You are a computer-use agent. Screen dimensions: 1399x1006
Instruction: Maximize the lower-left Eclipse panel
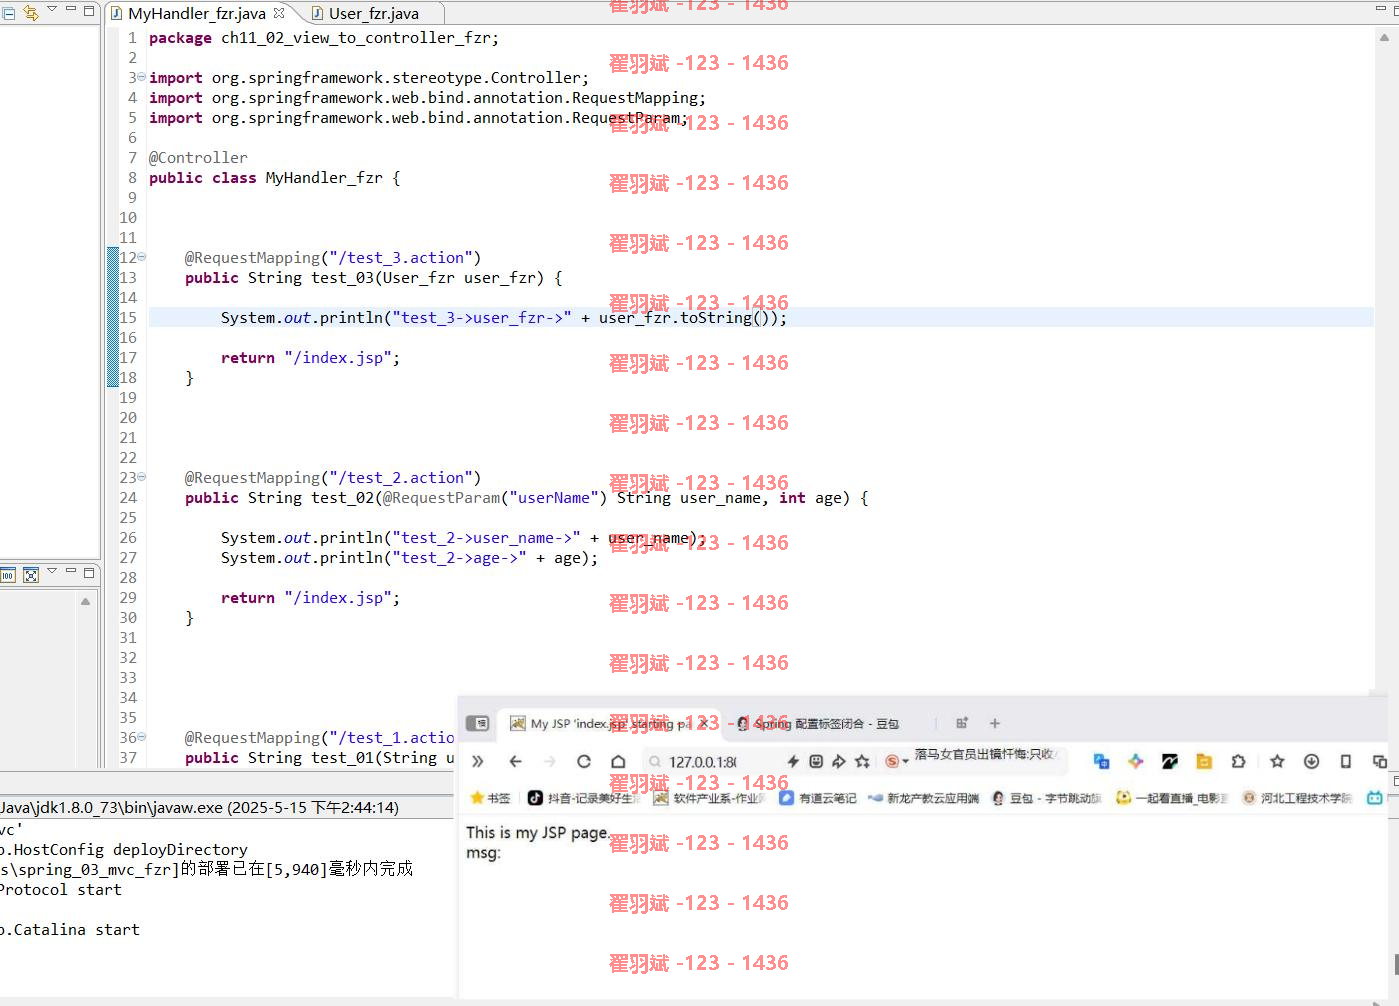[x=89, y=572]
